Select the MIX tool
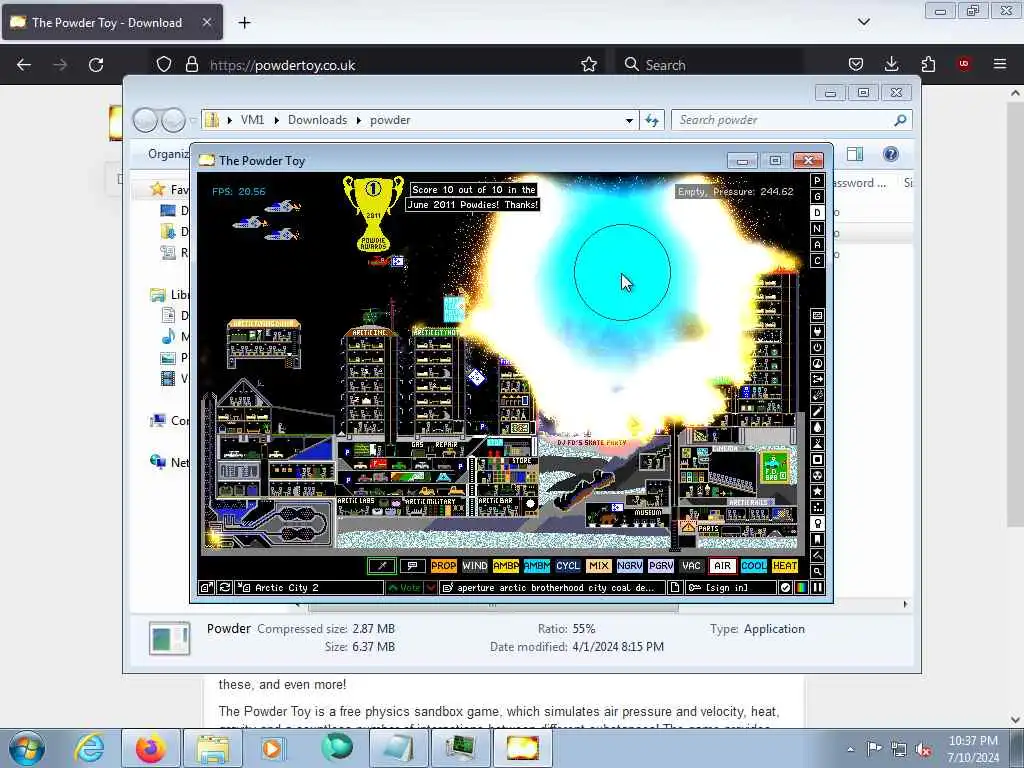This screenshot has height=768, width=1024. pyautogui.click(x=598, y=566)
